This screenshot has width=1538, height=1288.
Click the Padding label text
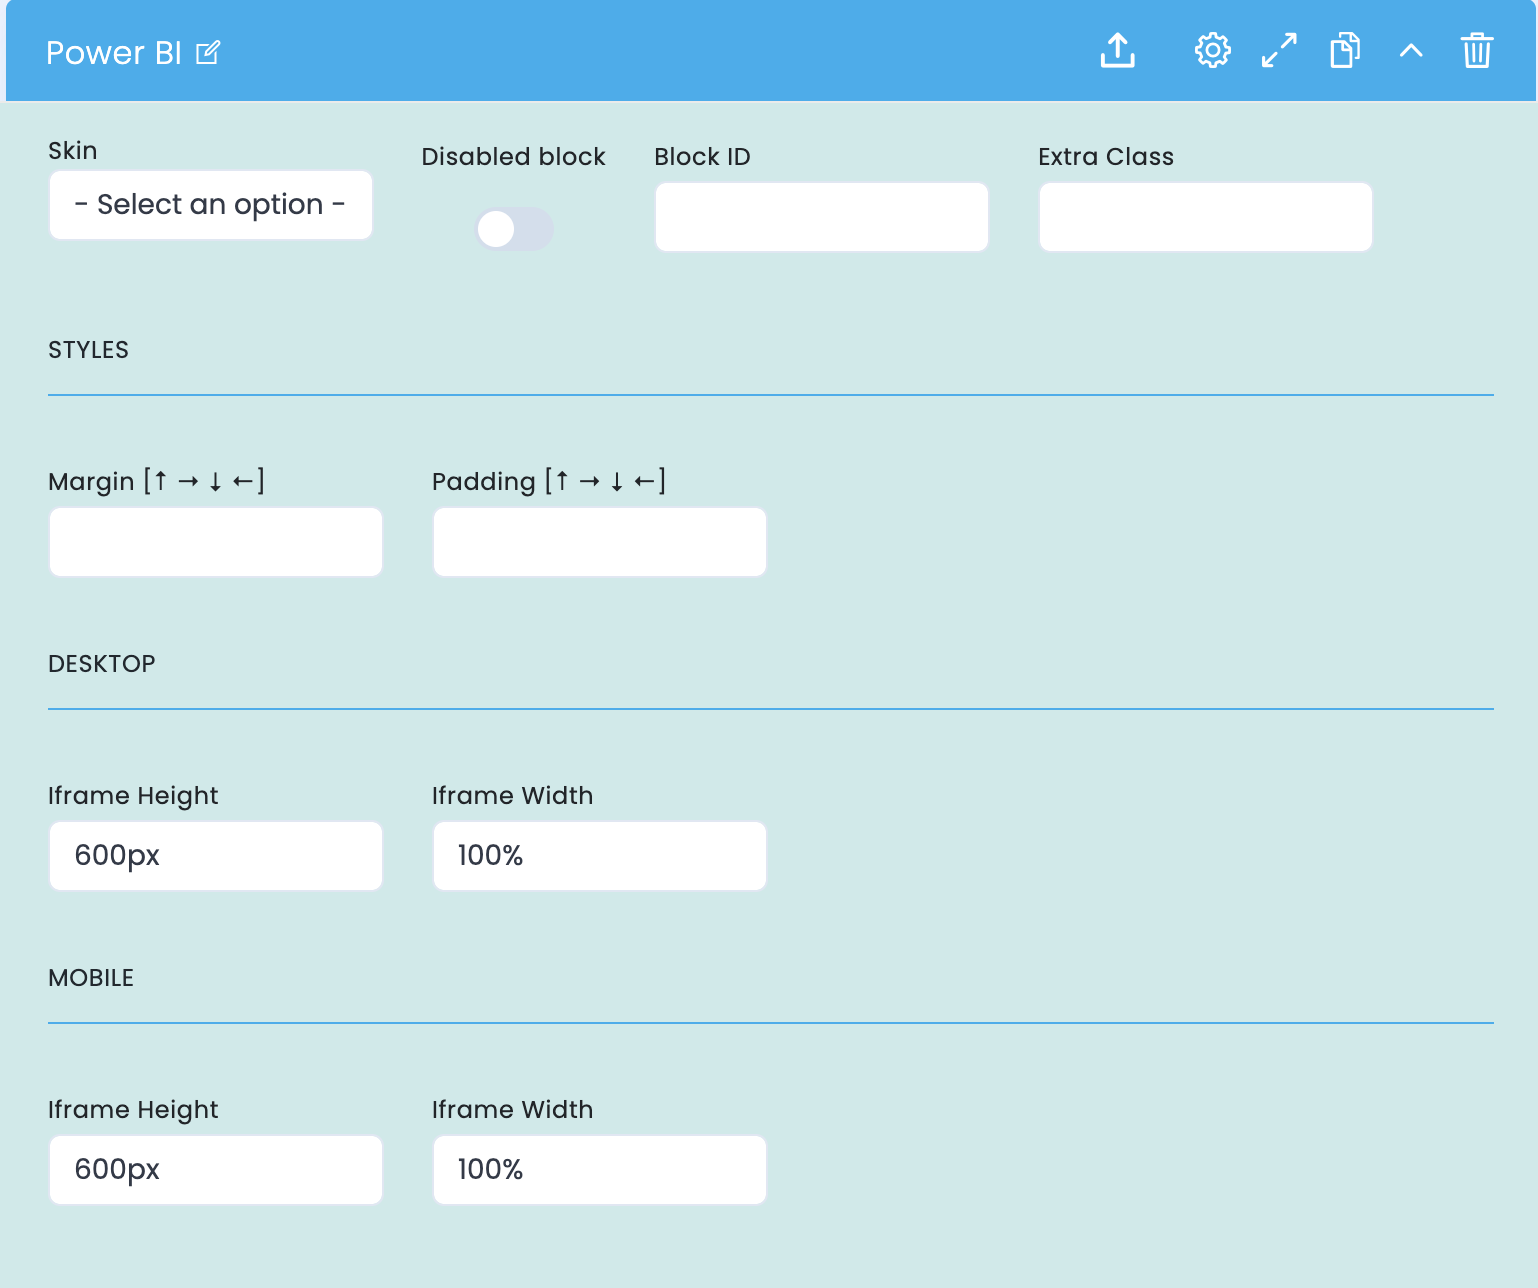click(x=549, y=481)
